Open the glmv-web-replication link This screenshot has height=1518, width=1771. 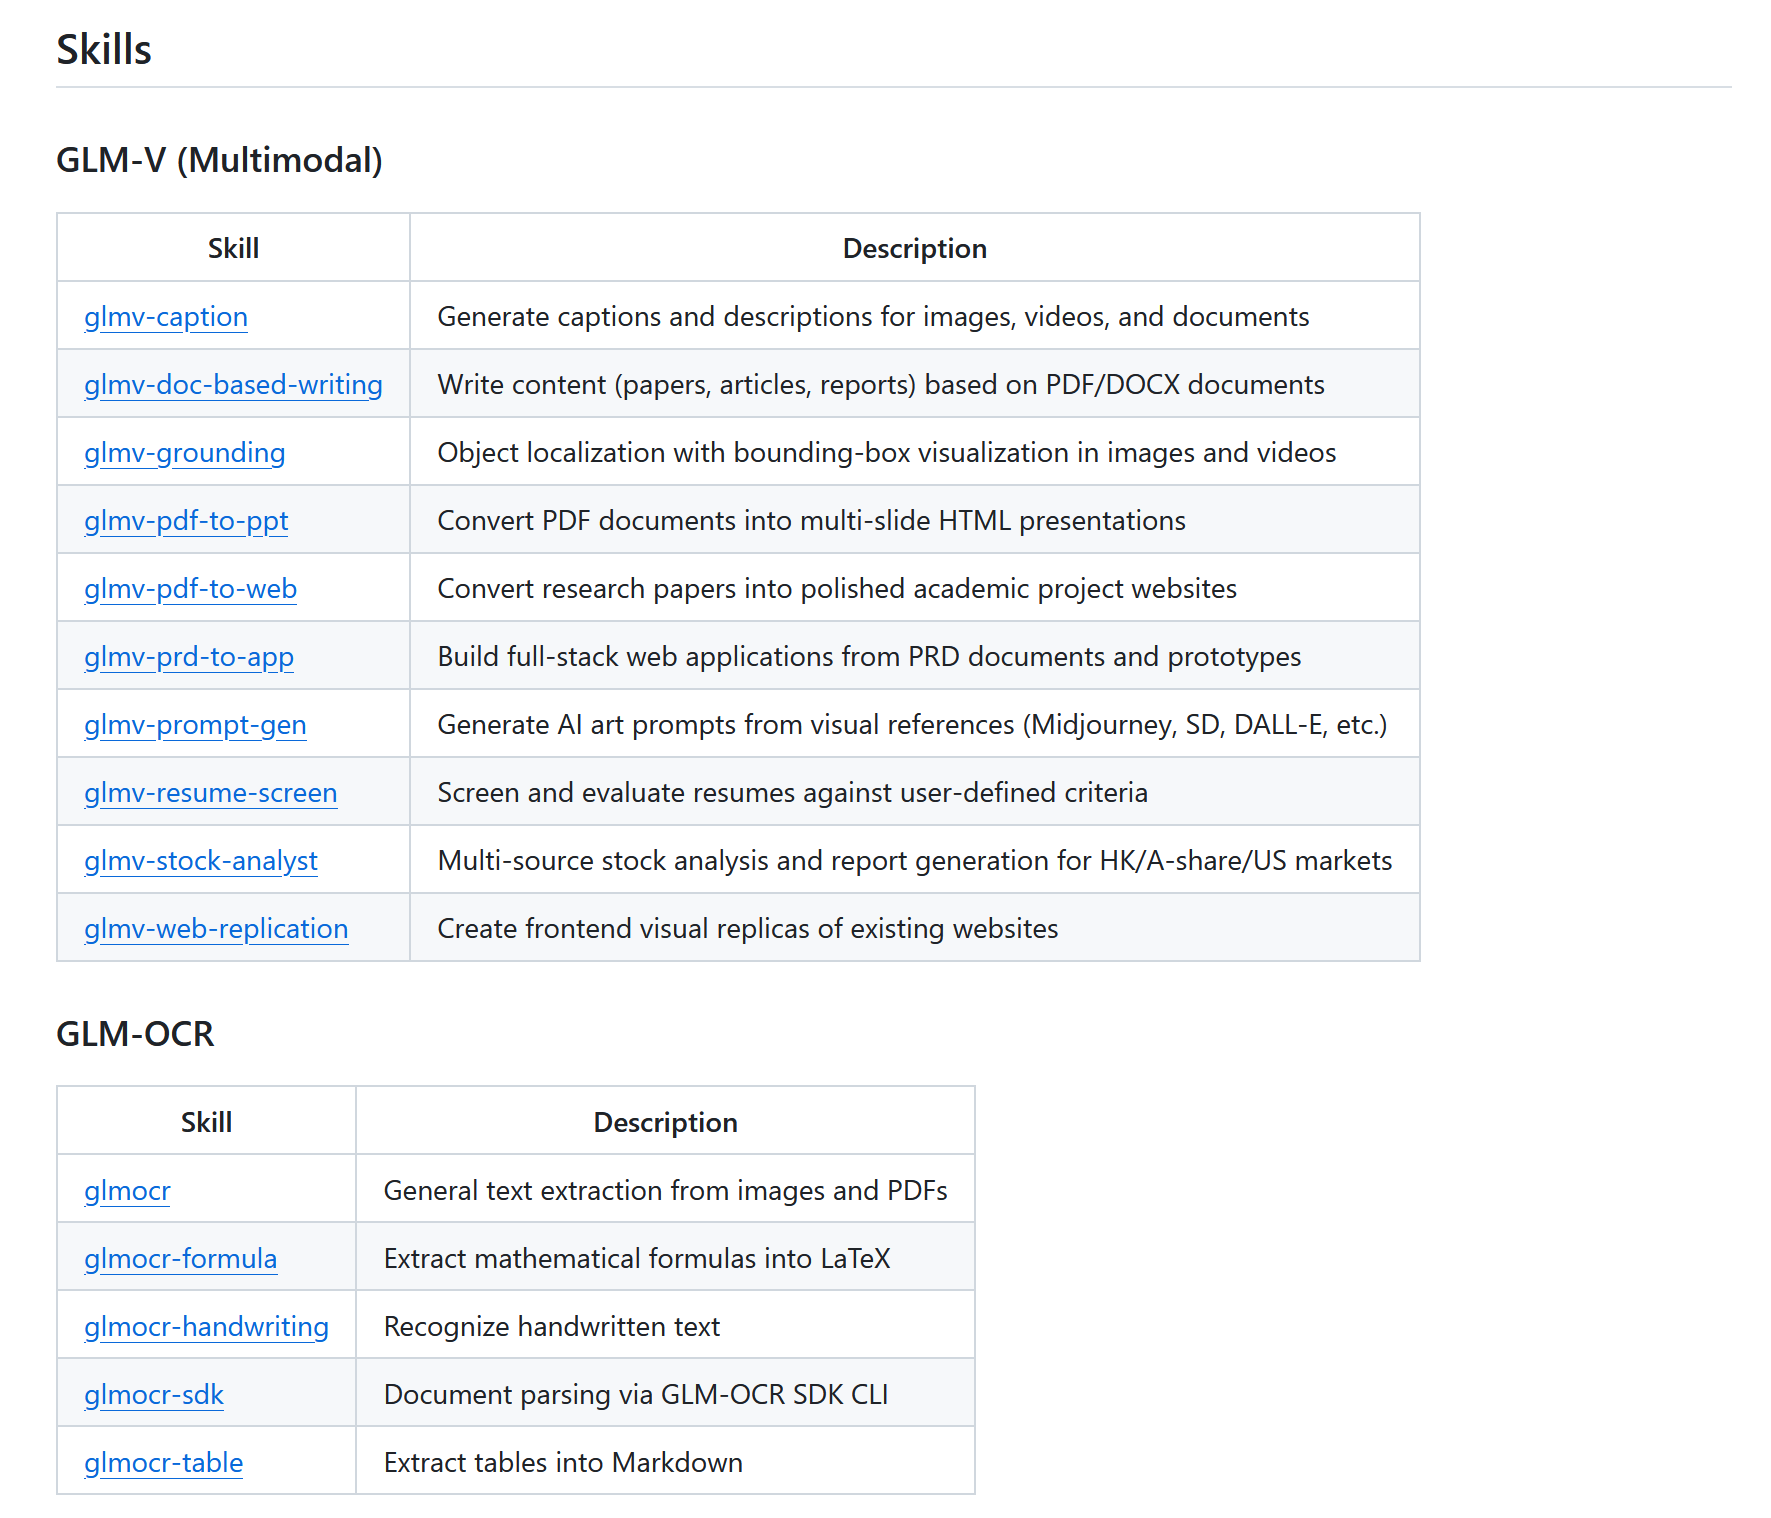216,929
